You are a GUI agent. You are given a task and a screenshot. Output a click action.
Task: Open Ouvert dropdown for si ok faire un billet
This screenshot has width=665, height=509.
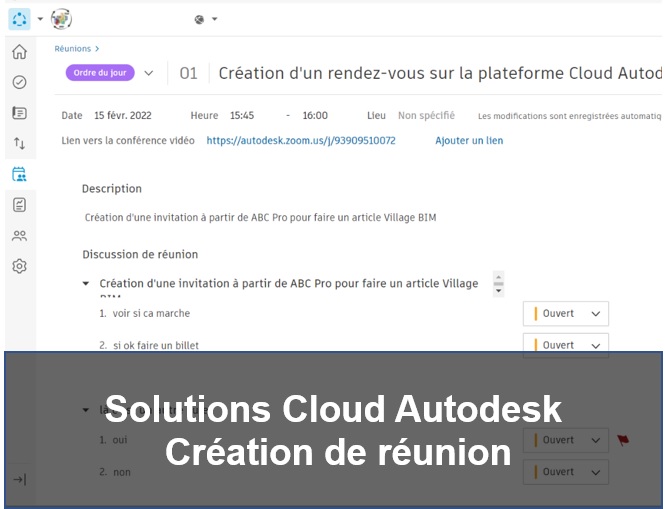(566, 344)
